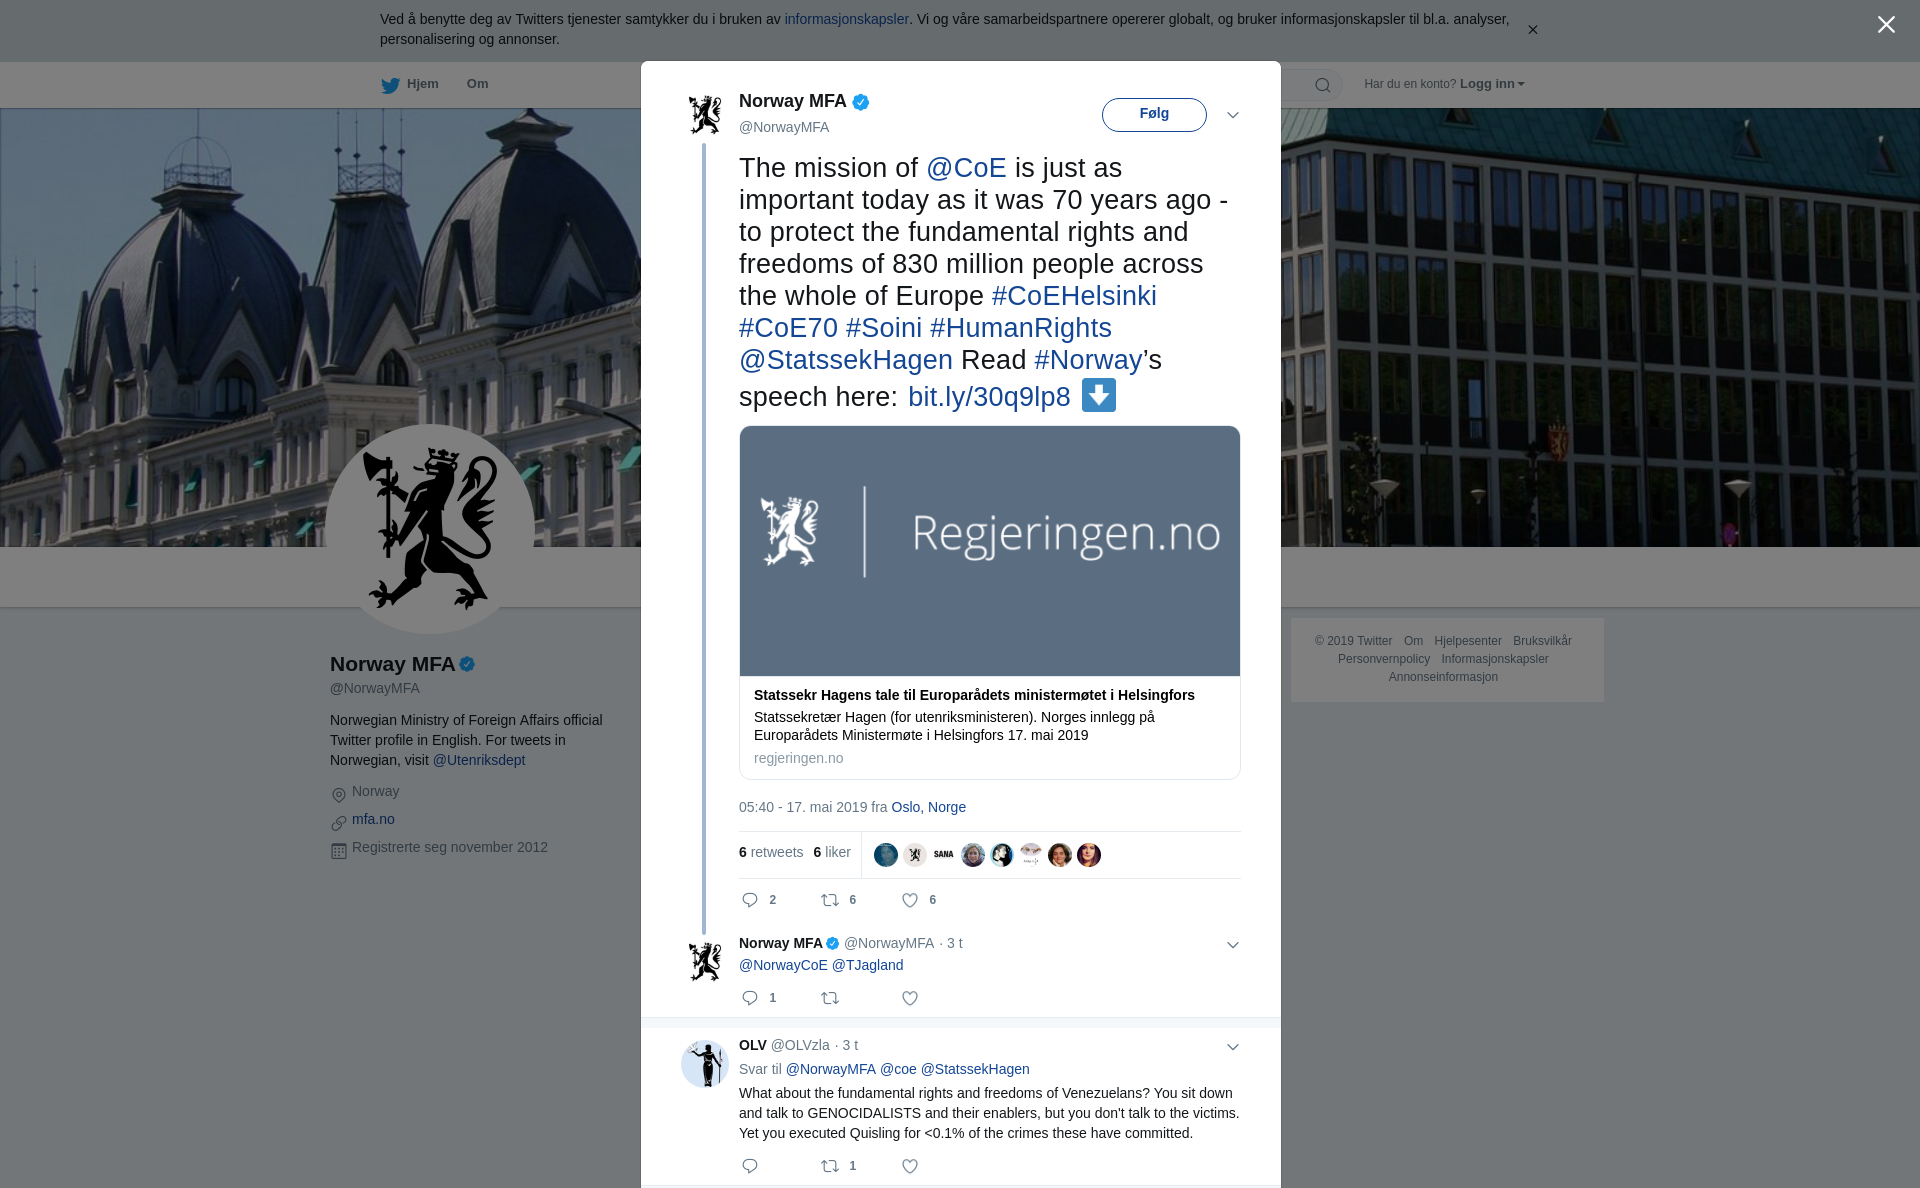Click the first liker avatar thumbnail
The width and height of the screenshot is (1920, 1188).
886,855
